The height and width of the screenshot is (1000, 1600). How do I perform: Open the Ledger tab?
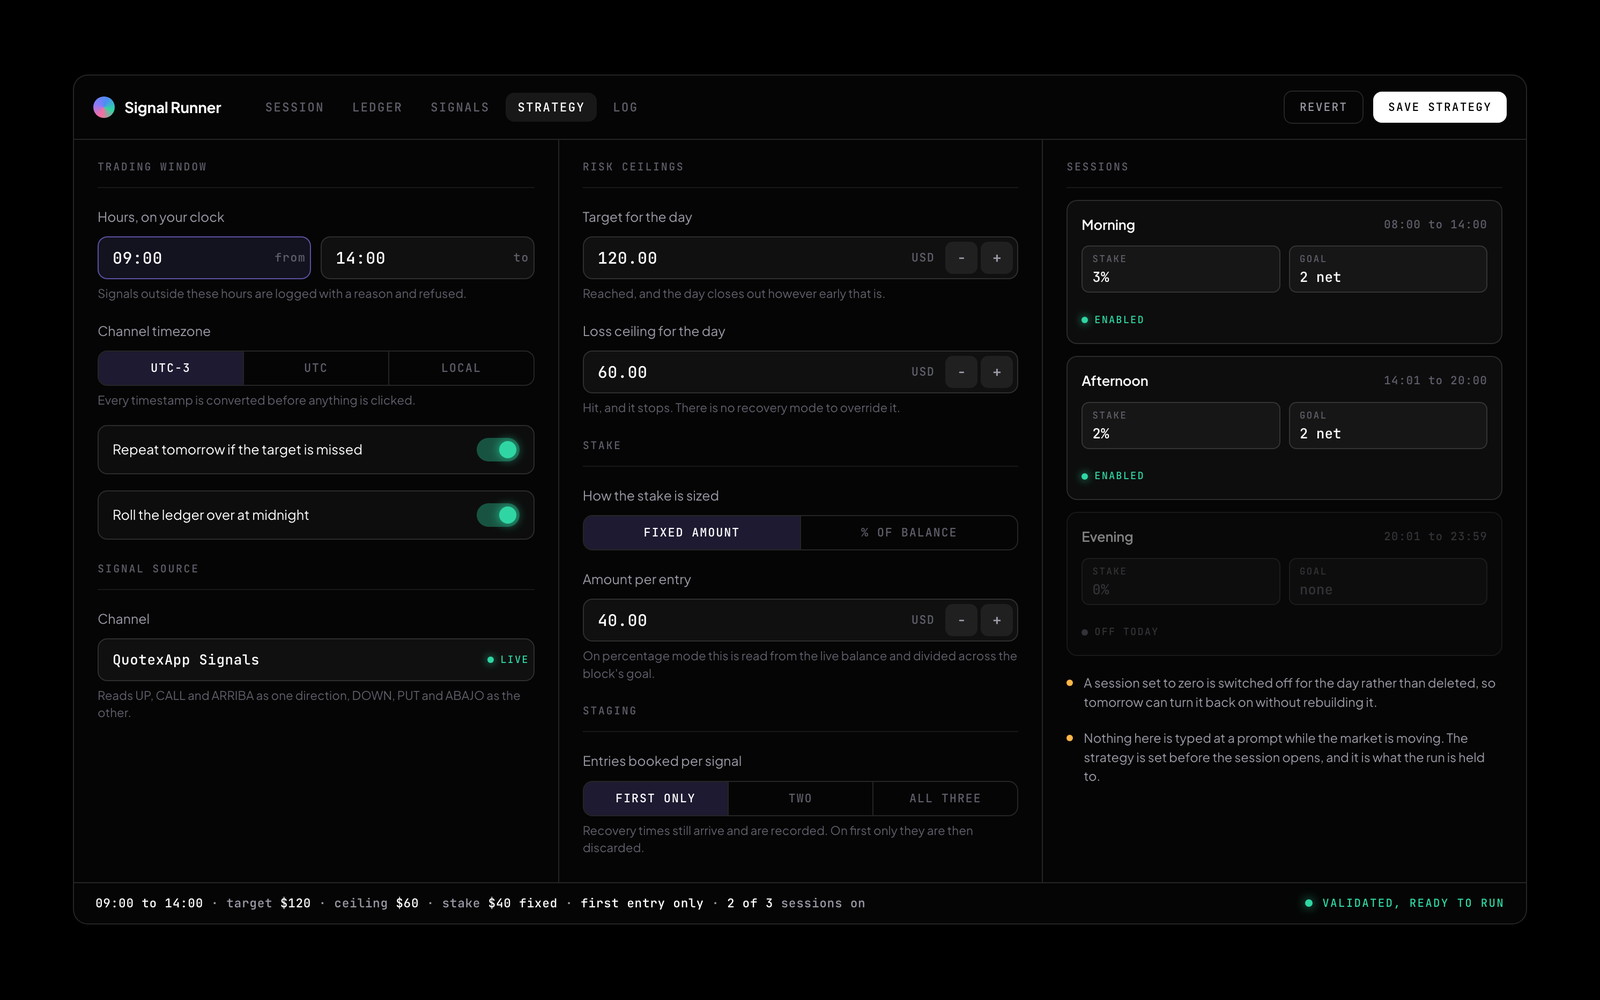[x=377, y=107]
